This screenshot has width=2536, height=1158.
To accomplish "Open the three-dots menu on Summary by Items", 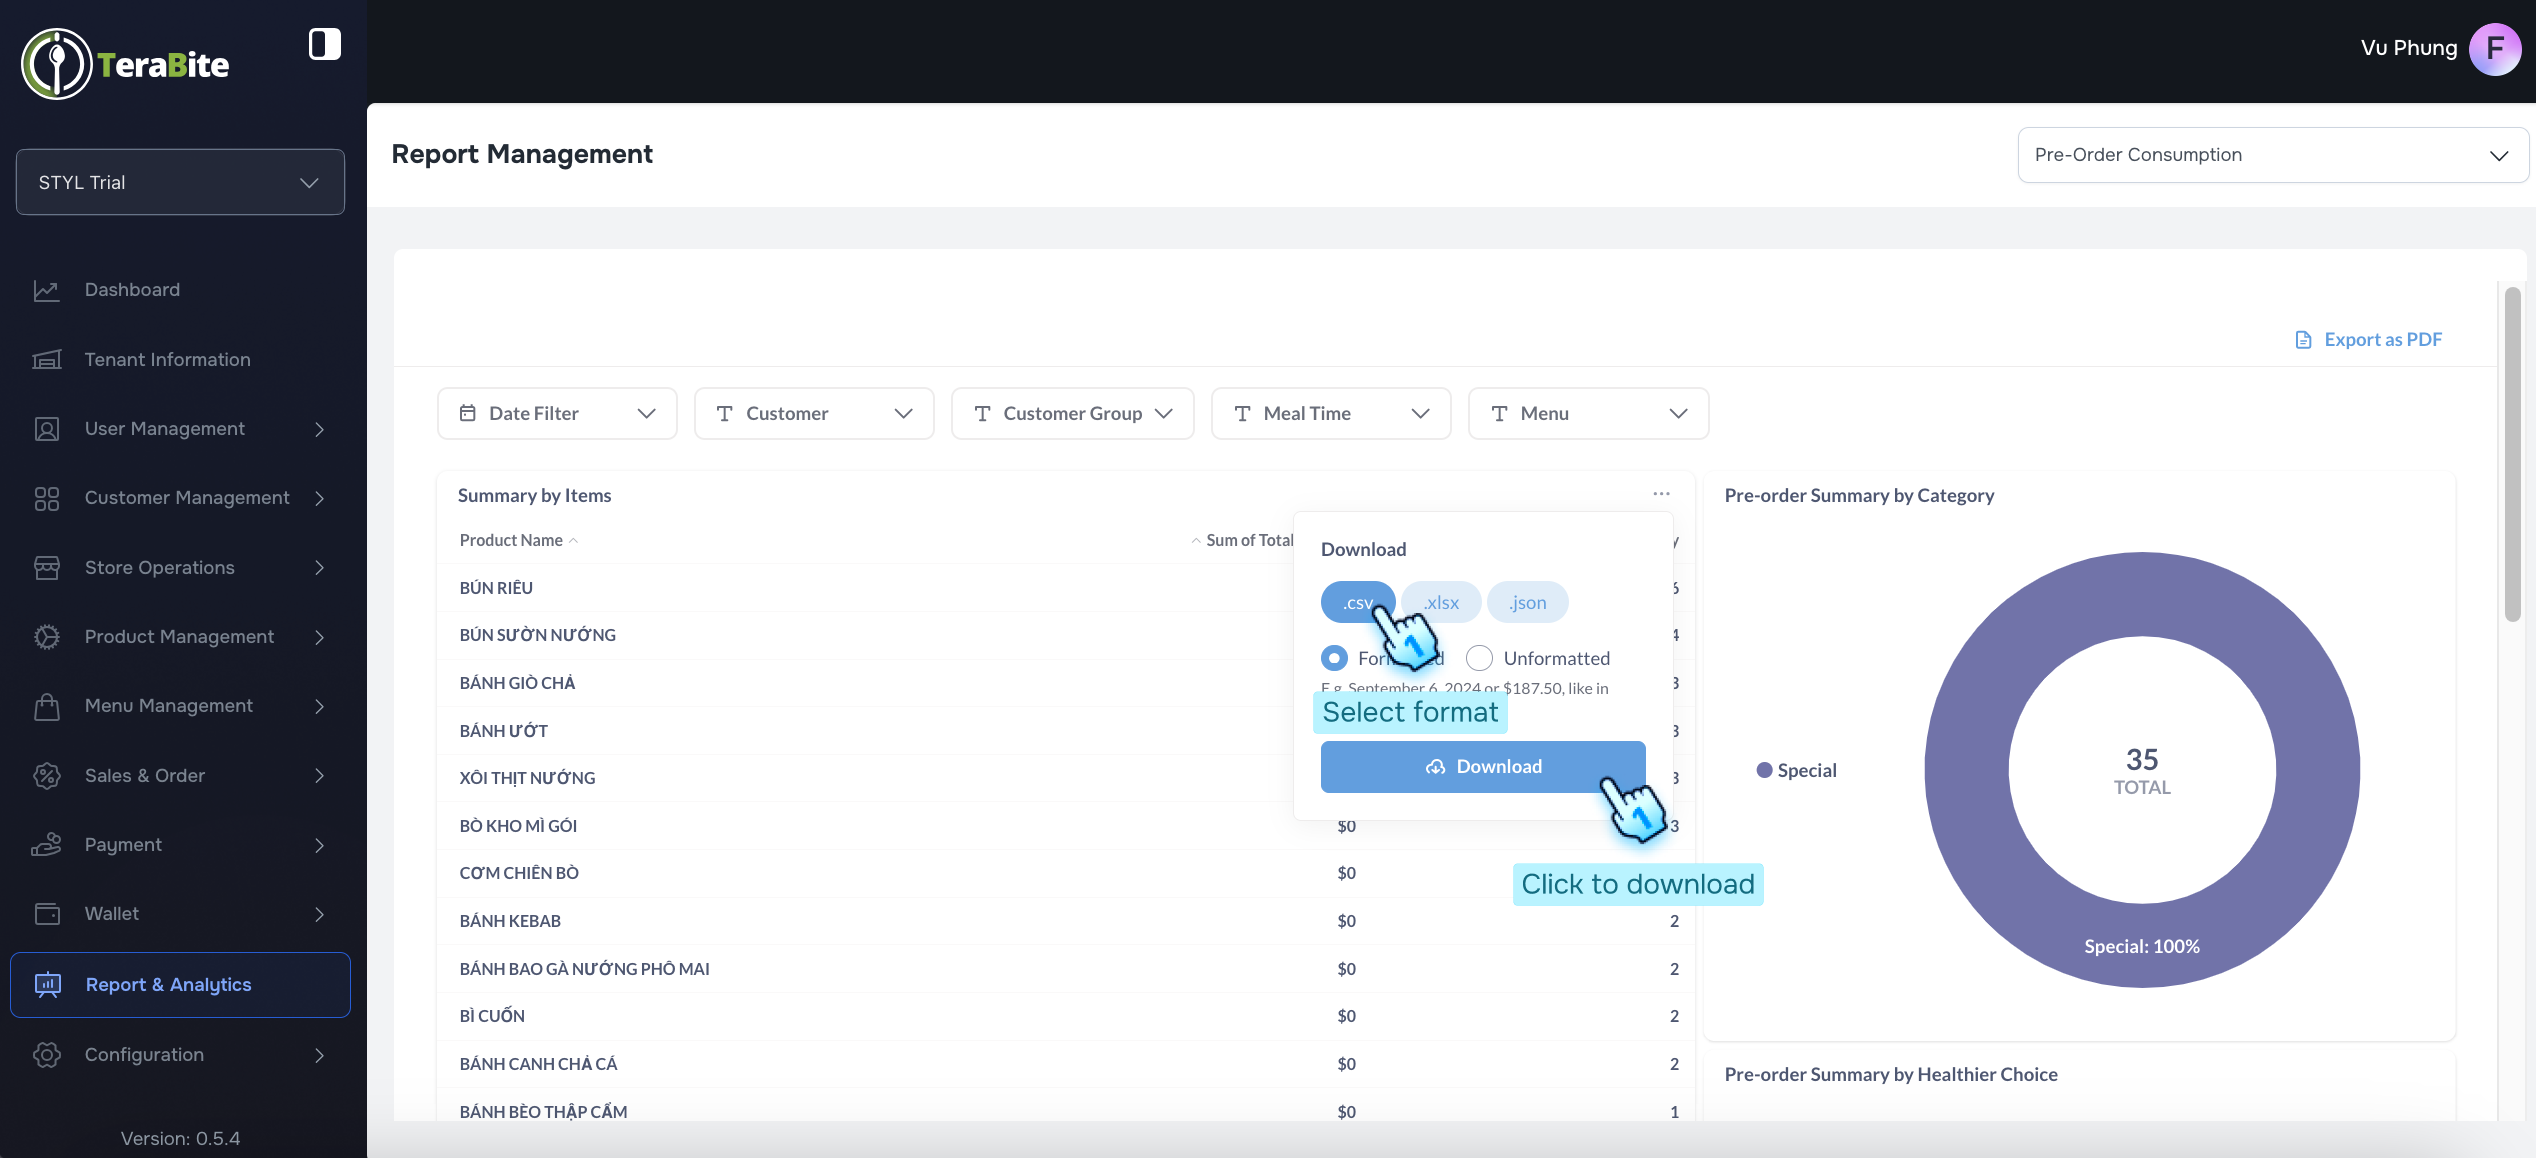I will click(1661, 494).
